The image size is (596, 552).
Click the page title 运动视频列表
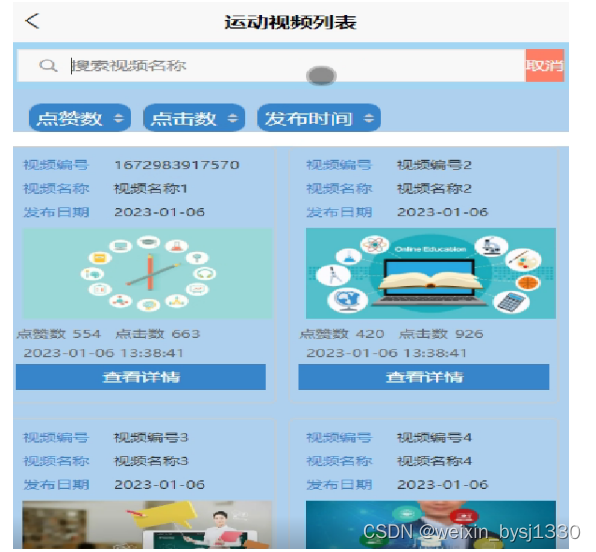pyautogui.click(x=290, y=22)
